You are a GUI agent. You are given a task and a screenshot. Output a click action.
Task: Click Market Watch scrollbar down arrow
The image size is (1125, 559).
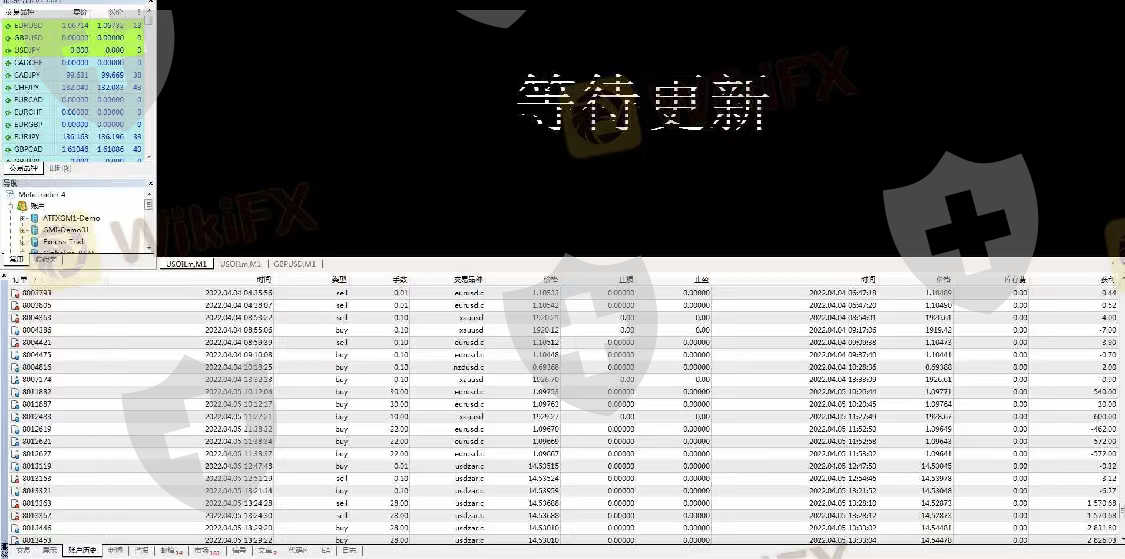[149, 156]
